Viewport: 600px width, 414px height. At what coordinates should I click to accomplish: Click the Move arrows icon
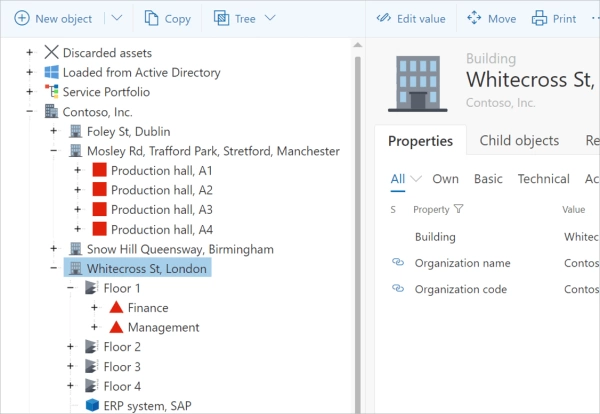pos(474,18)
